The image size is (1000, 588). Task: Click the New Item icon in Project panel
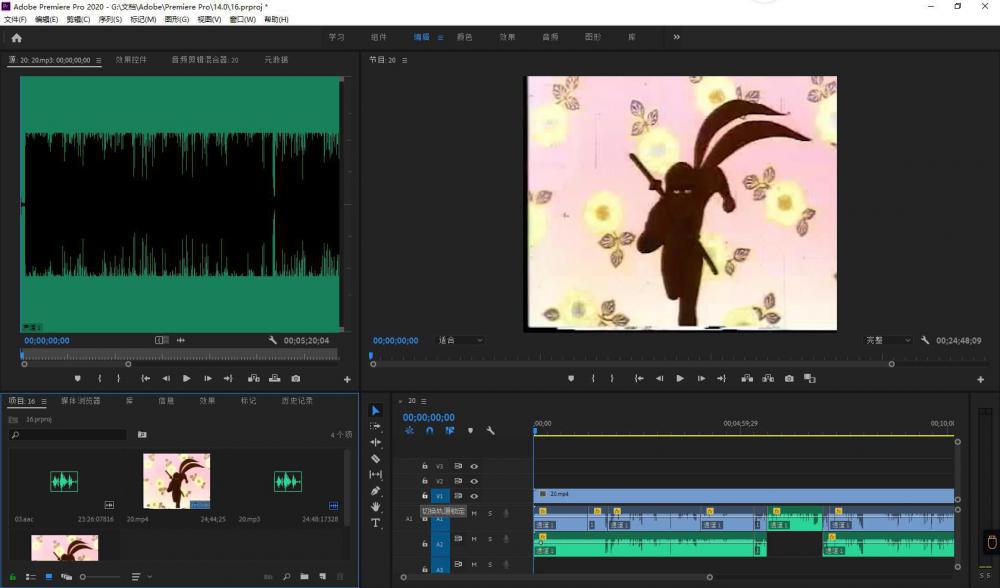[323, 577]
